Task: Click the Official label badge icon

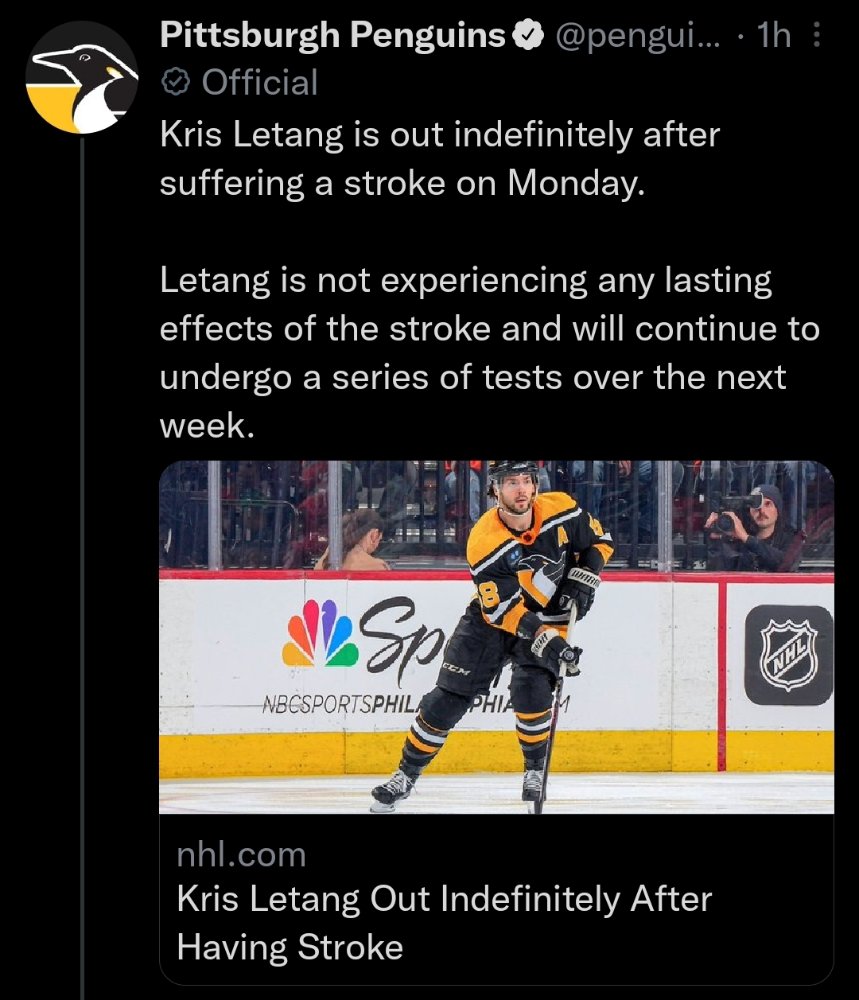Action: [175, 82]
